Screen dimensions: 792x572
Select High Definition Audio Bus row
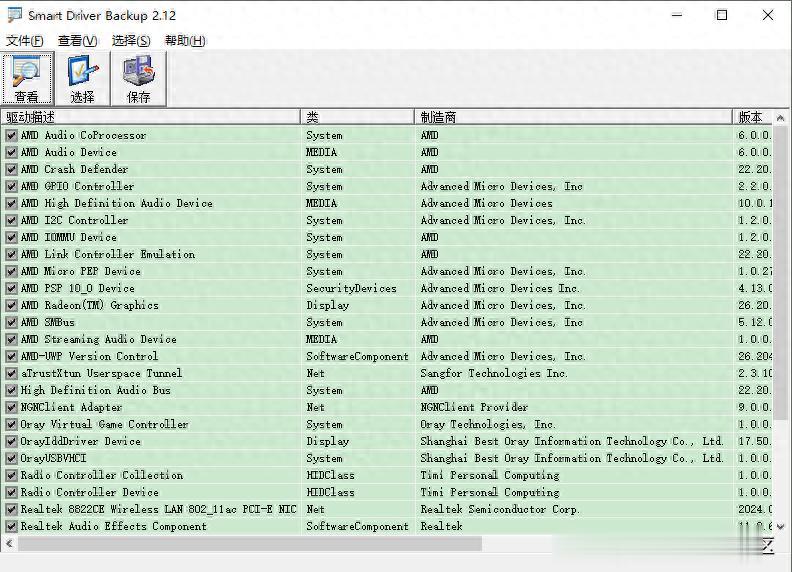386,391
